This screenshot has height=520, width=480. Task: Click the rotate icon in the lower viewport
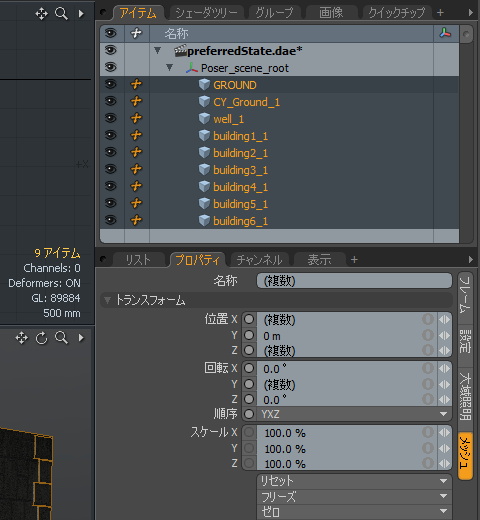[42, 338]
